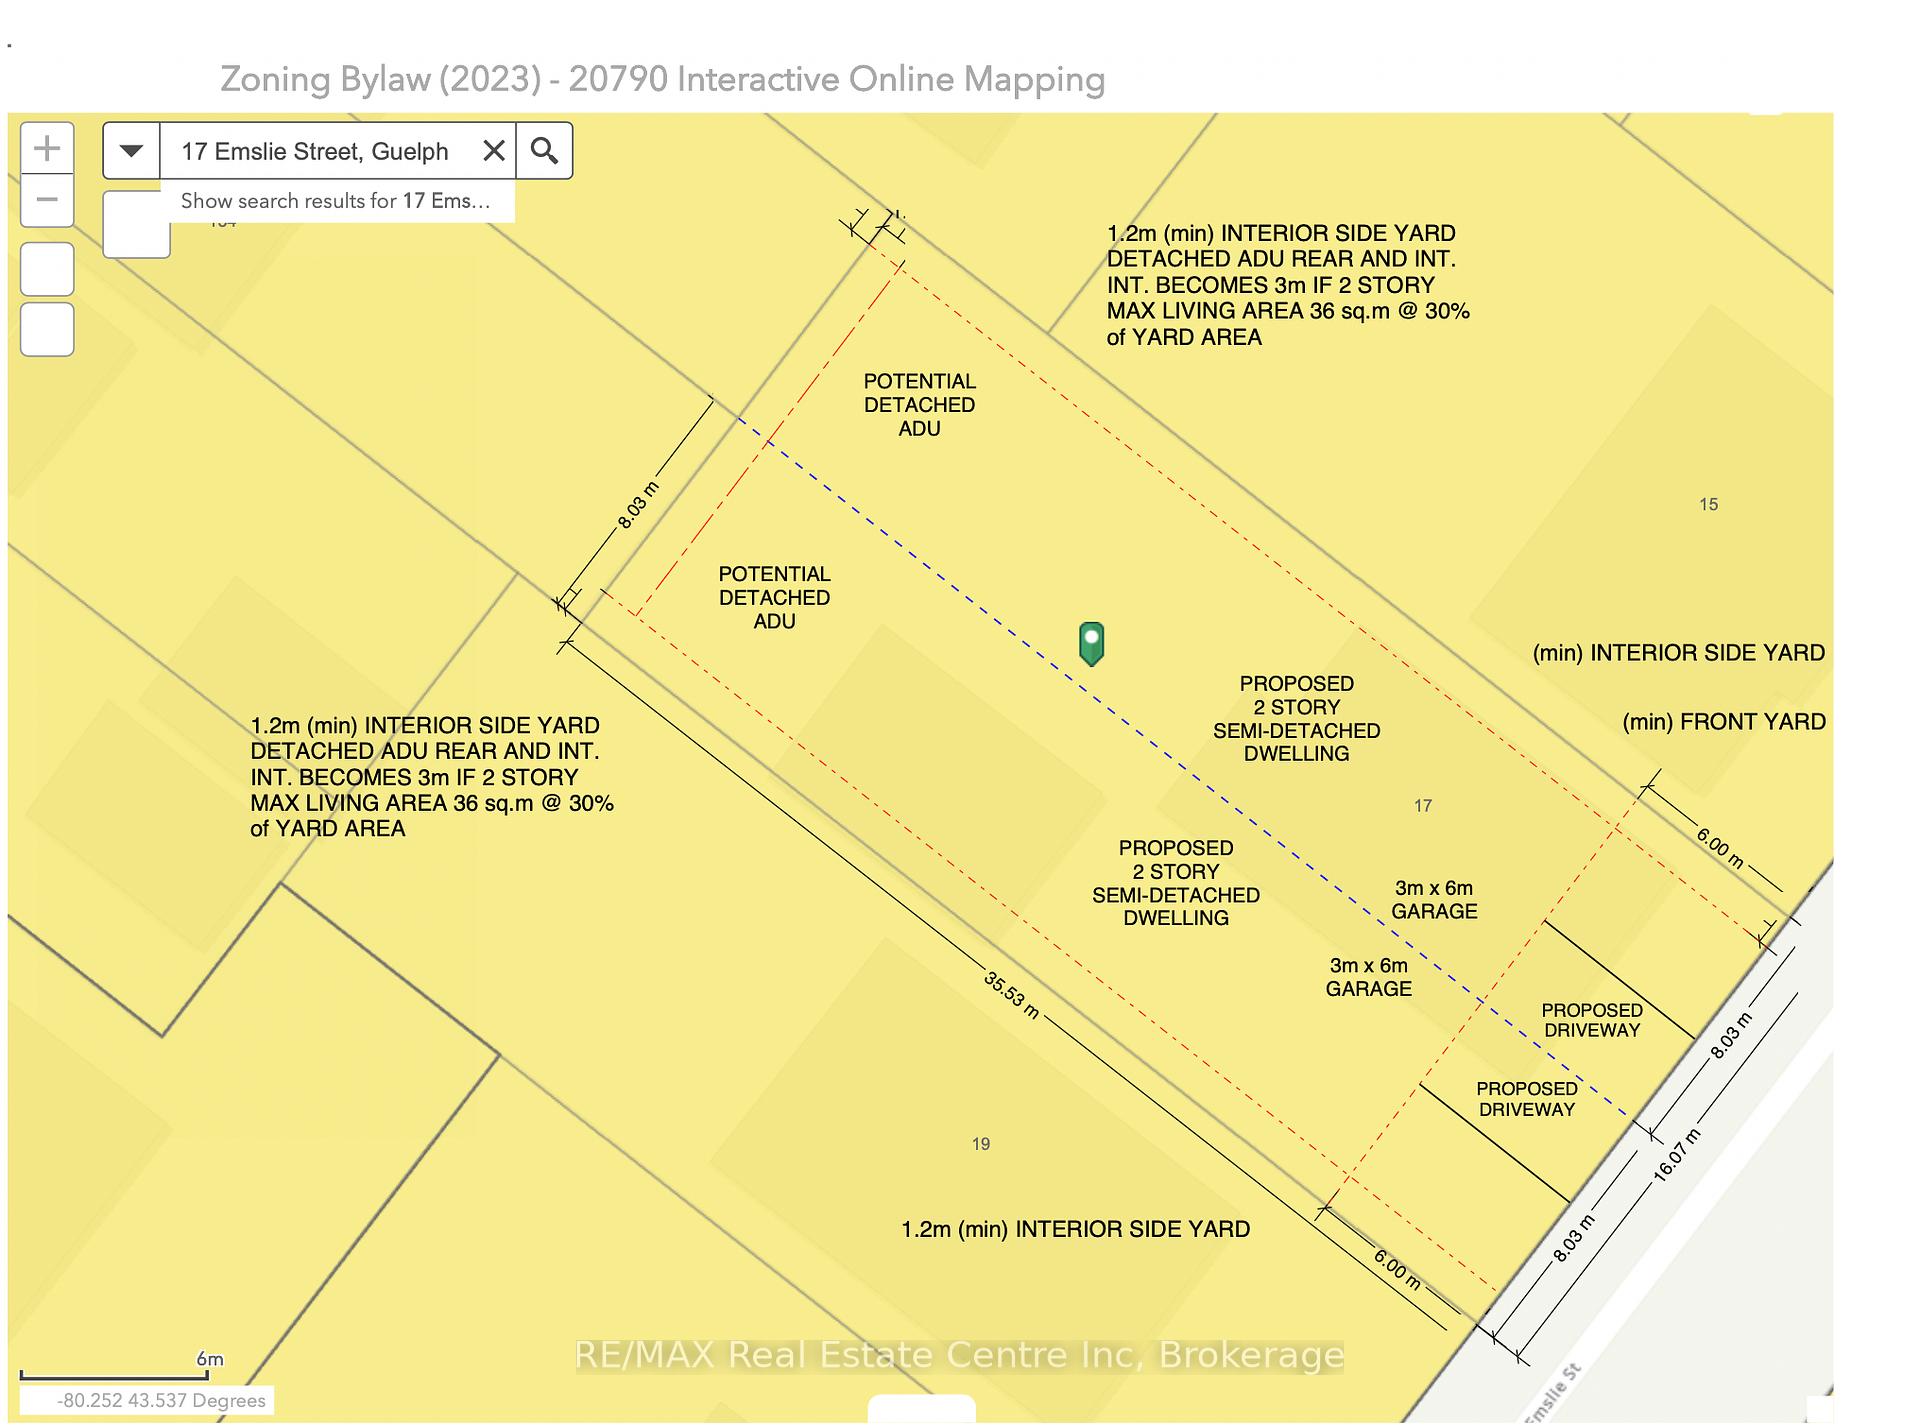The width and height of the screenshot is (1920, 1425).
Task: Click the '35.53 m' dimension label
Action: pos(1011,996)
